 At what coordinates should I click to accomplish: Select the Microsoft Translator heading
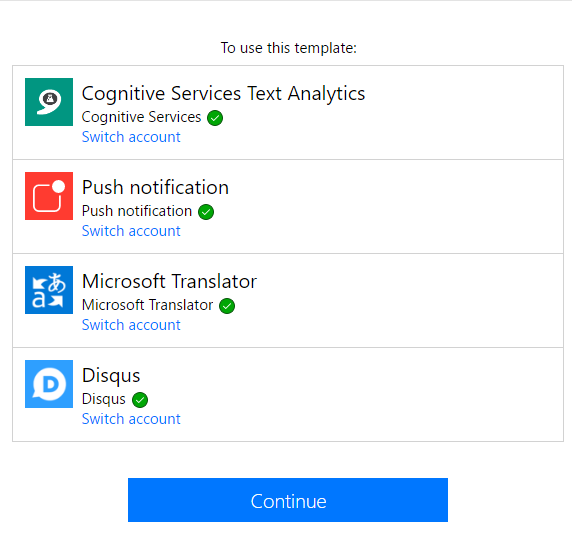(169, 281)
